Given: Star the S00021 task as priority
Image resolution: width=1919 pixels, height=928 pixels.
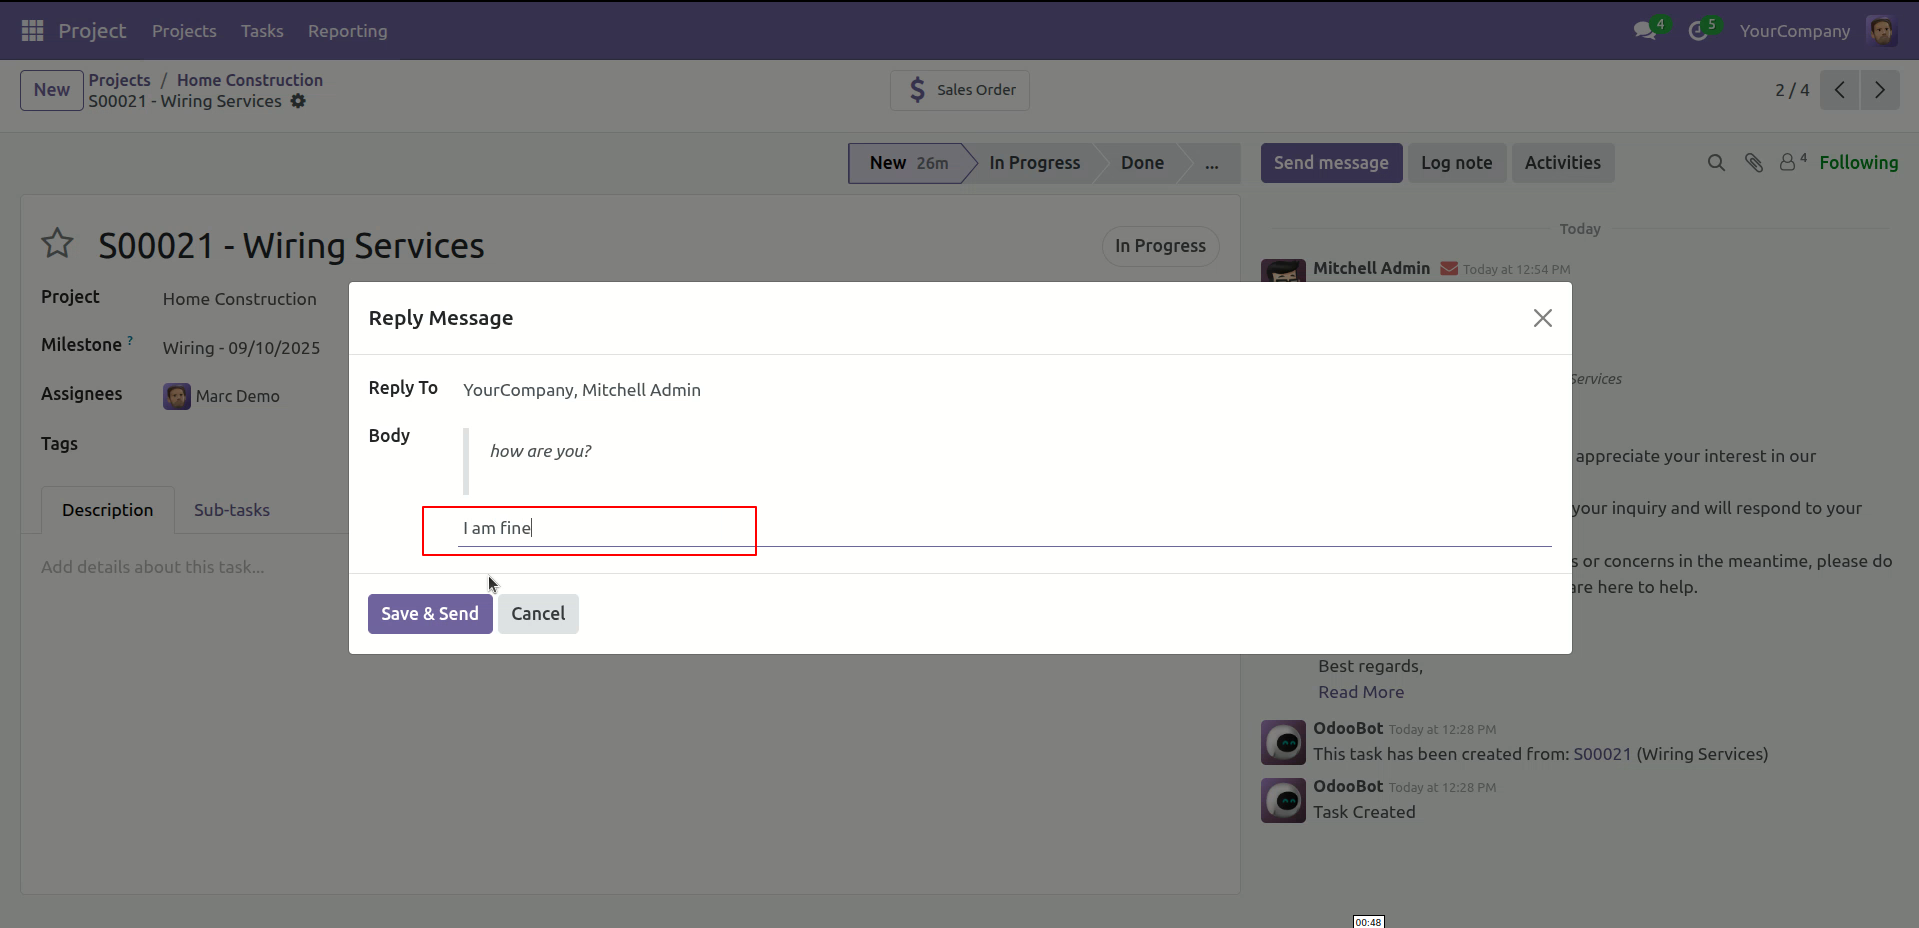Looking at the screenshot, I should [x=57, y=243].
